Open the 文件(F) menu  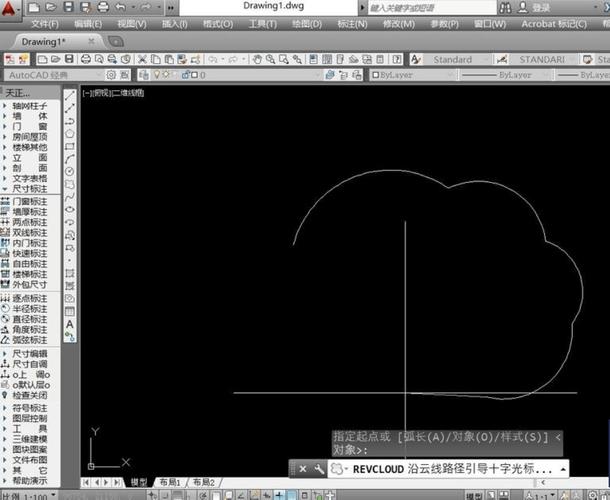click(x=45, y=24)
